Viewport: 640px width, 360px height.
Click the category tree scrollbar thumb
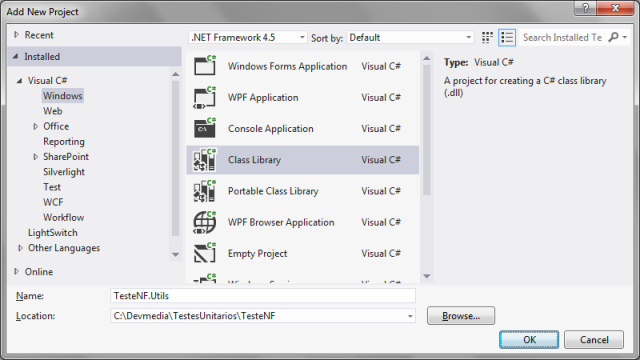pos(176,158)
